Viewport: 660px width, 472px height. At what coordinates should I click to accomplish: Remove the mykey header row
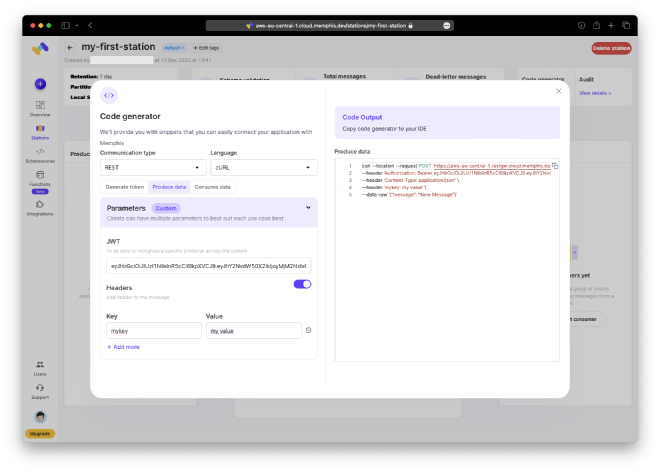(x=308, y=330)
